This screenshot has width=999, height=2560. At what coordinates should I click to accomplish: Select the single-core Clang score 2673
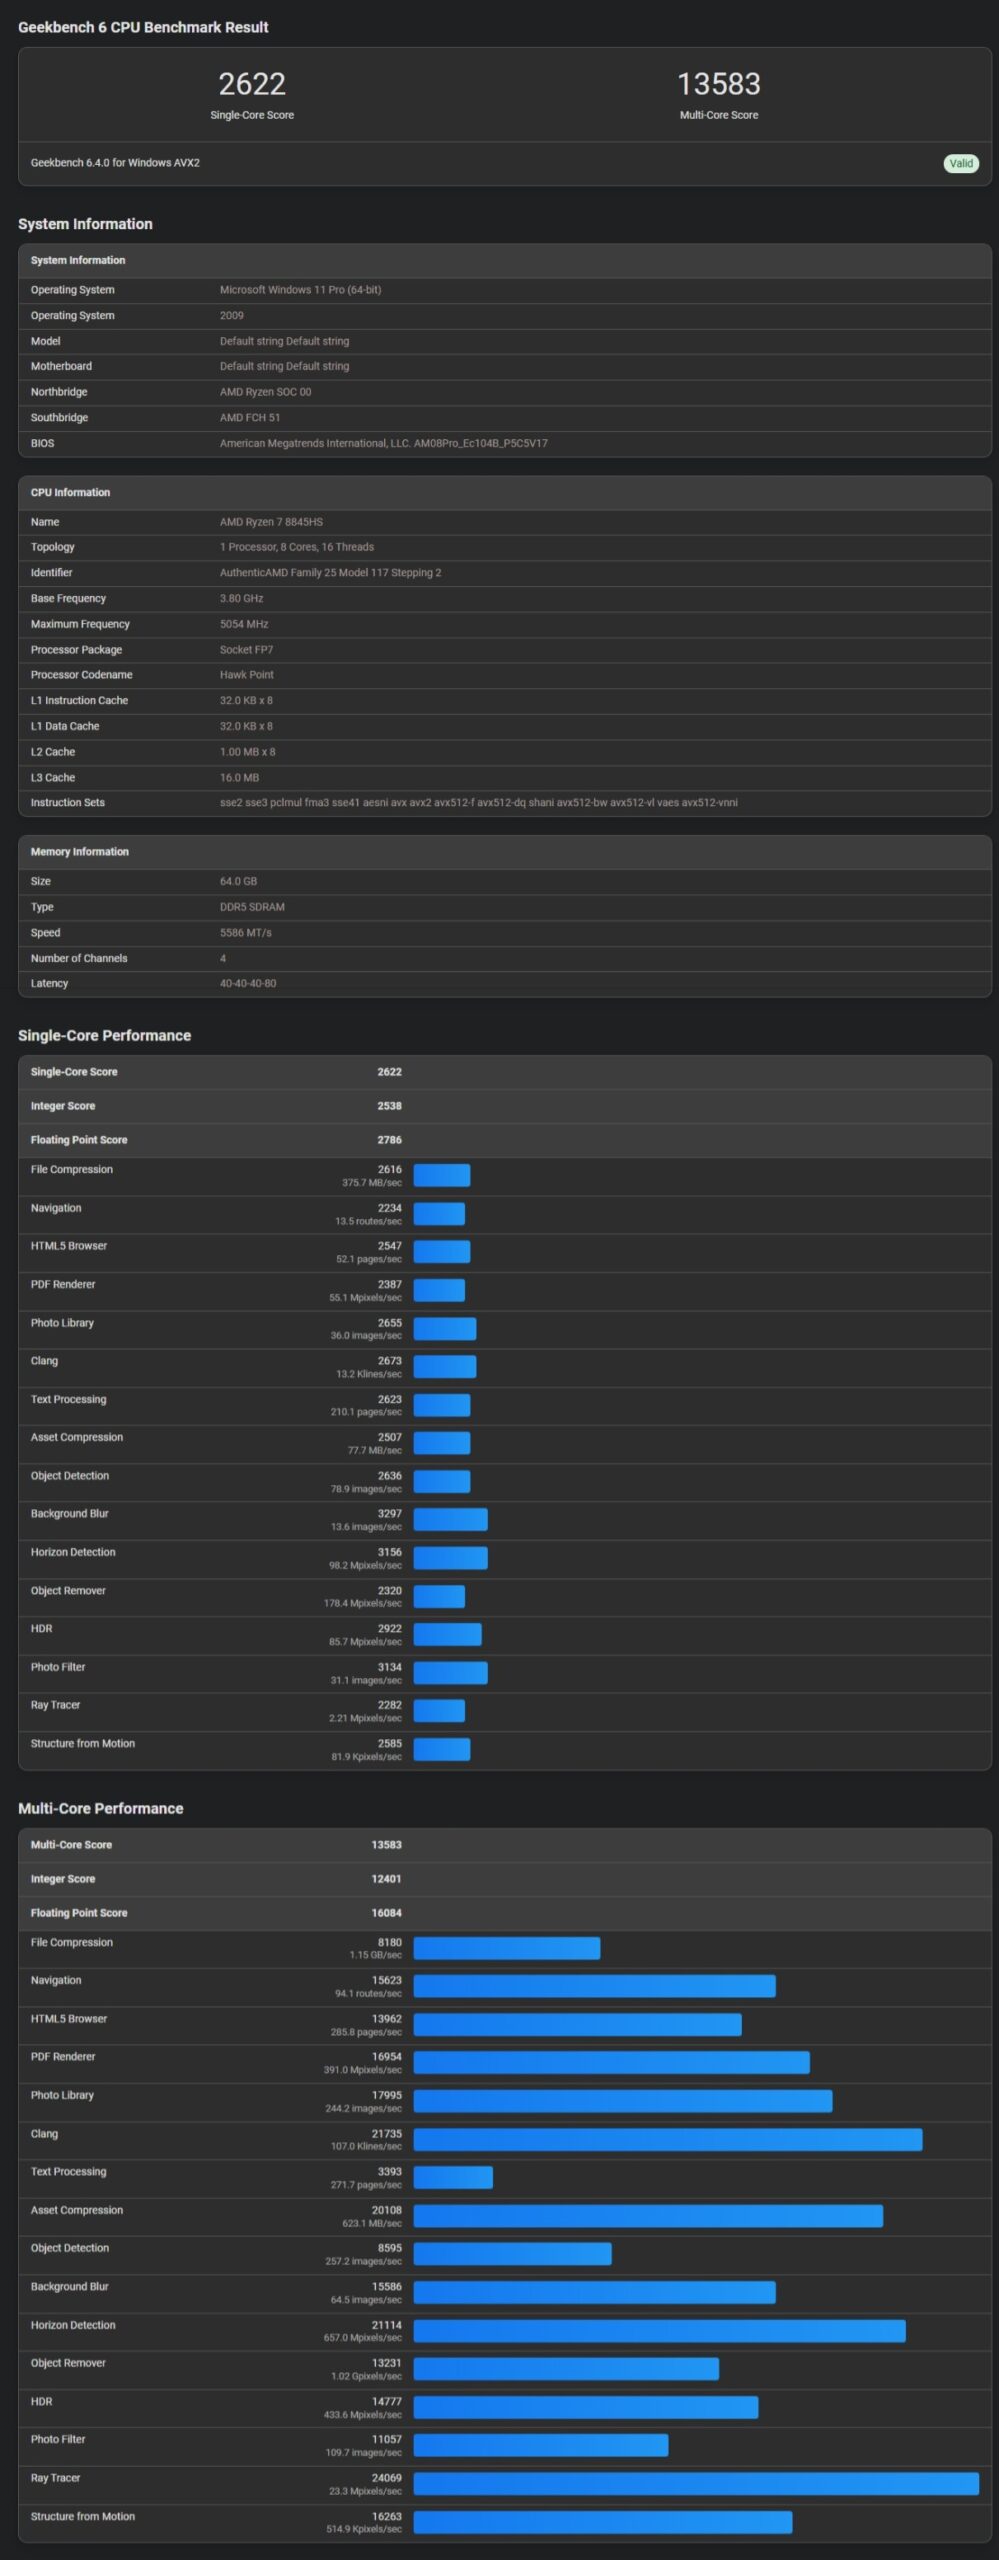tap(389, 1361)
